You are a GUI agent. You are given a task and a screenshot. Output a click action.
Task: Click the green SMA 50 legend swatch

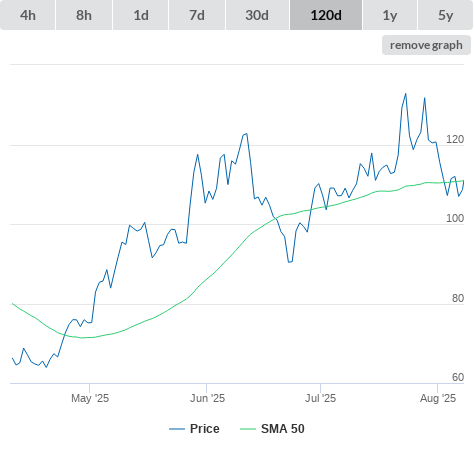pyautogui.click(x=248, y=429)
